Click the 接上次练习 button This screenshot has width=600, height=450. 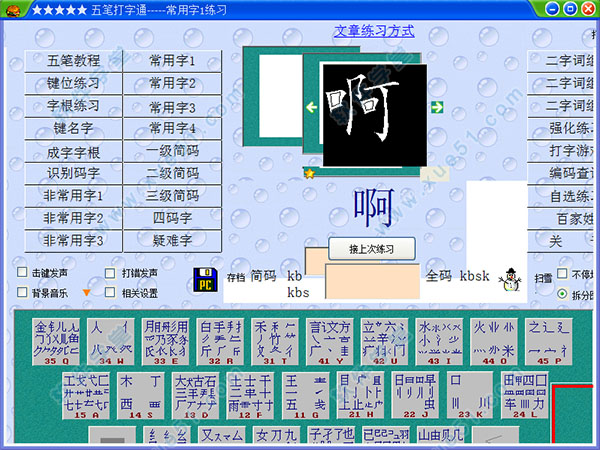point(372,249)
